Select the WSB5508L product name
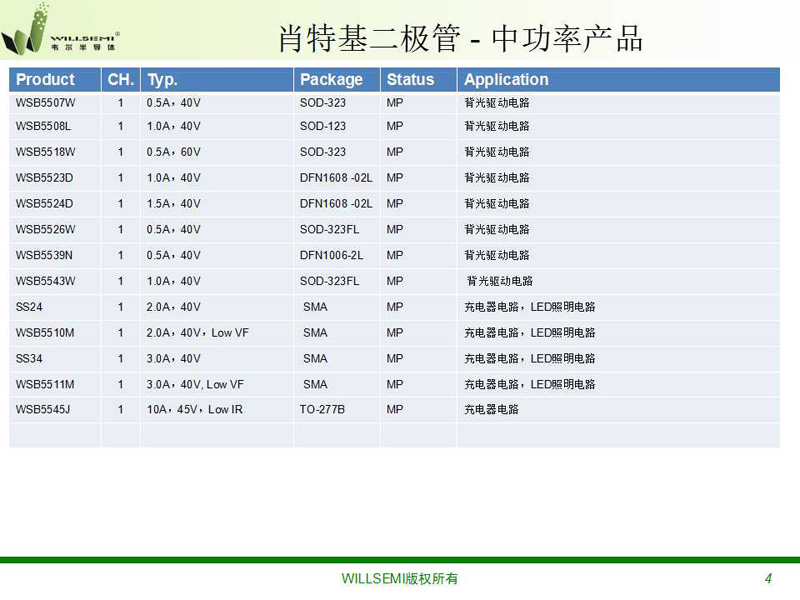 tap(43, 127)
